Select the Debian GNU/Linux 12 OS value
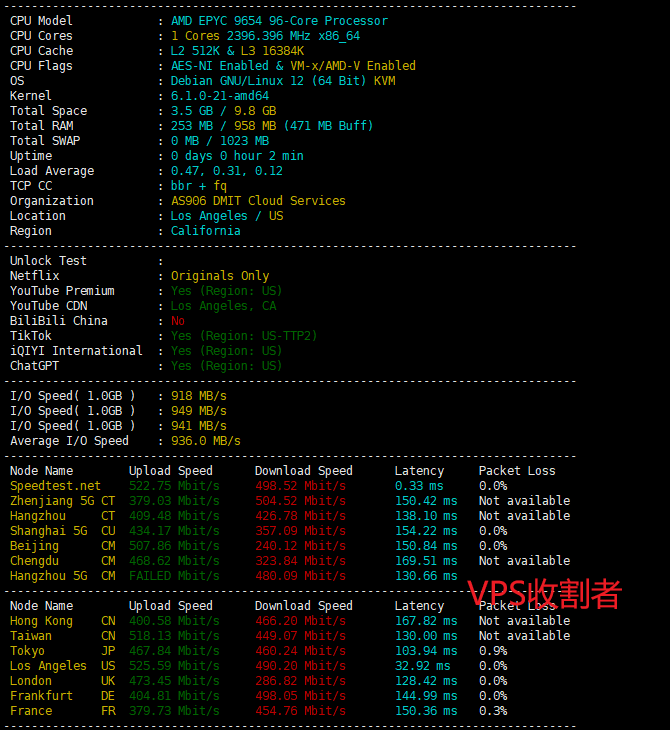This screenshot has height=730, width=670. [283, 81]
